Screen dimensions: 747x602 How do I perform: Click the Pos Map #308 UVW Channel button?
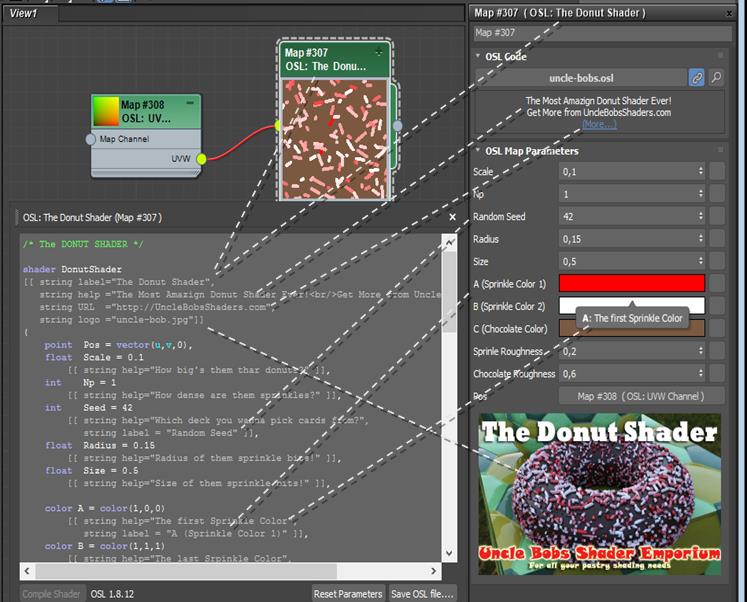pos(641,396)
